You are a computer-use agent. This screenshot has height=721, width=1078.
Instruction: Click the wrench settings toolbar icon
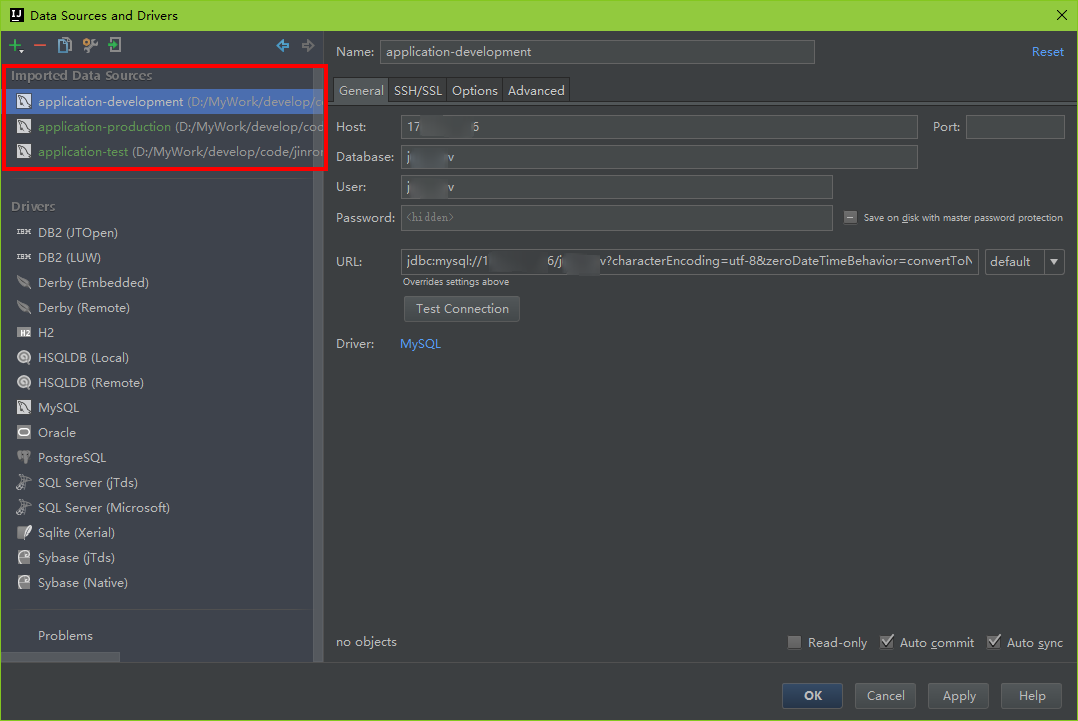(90, 45)
